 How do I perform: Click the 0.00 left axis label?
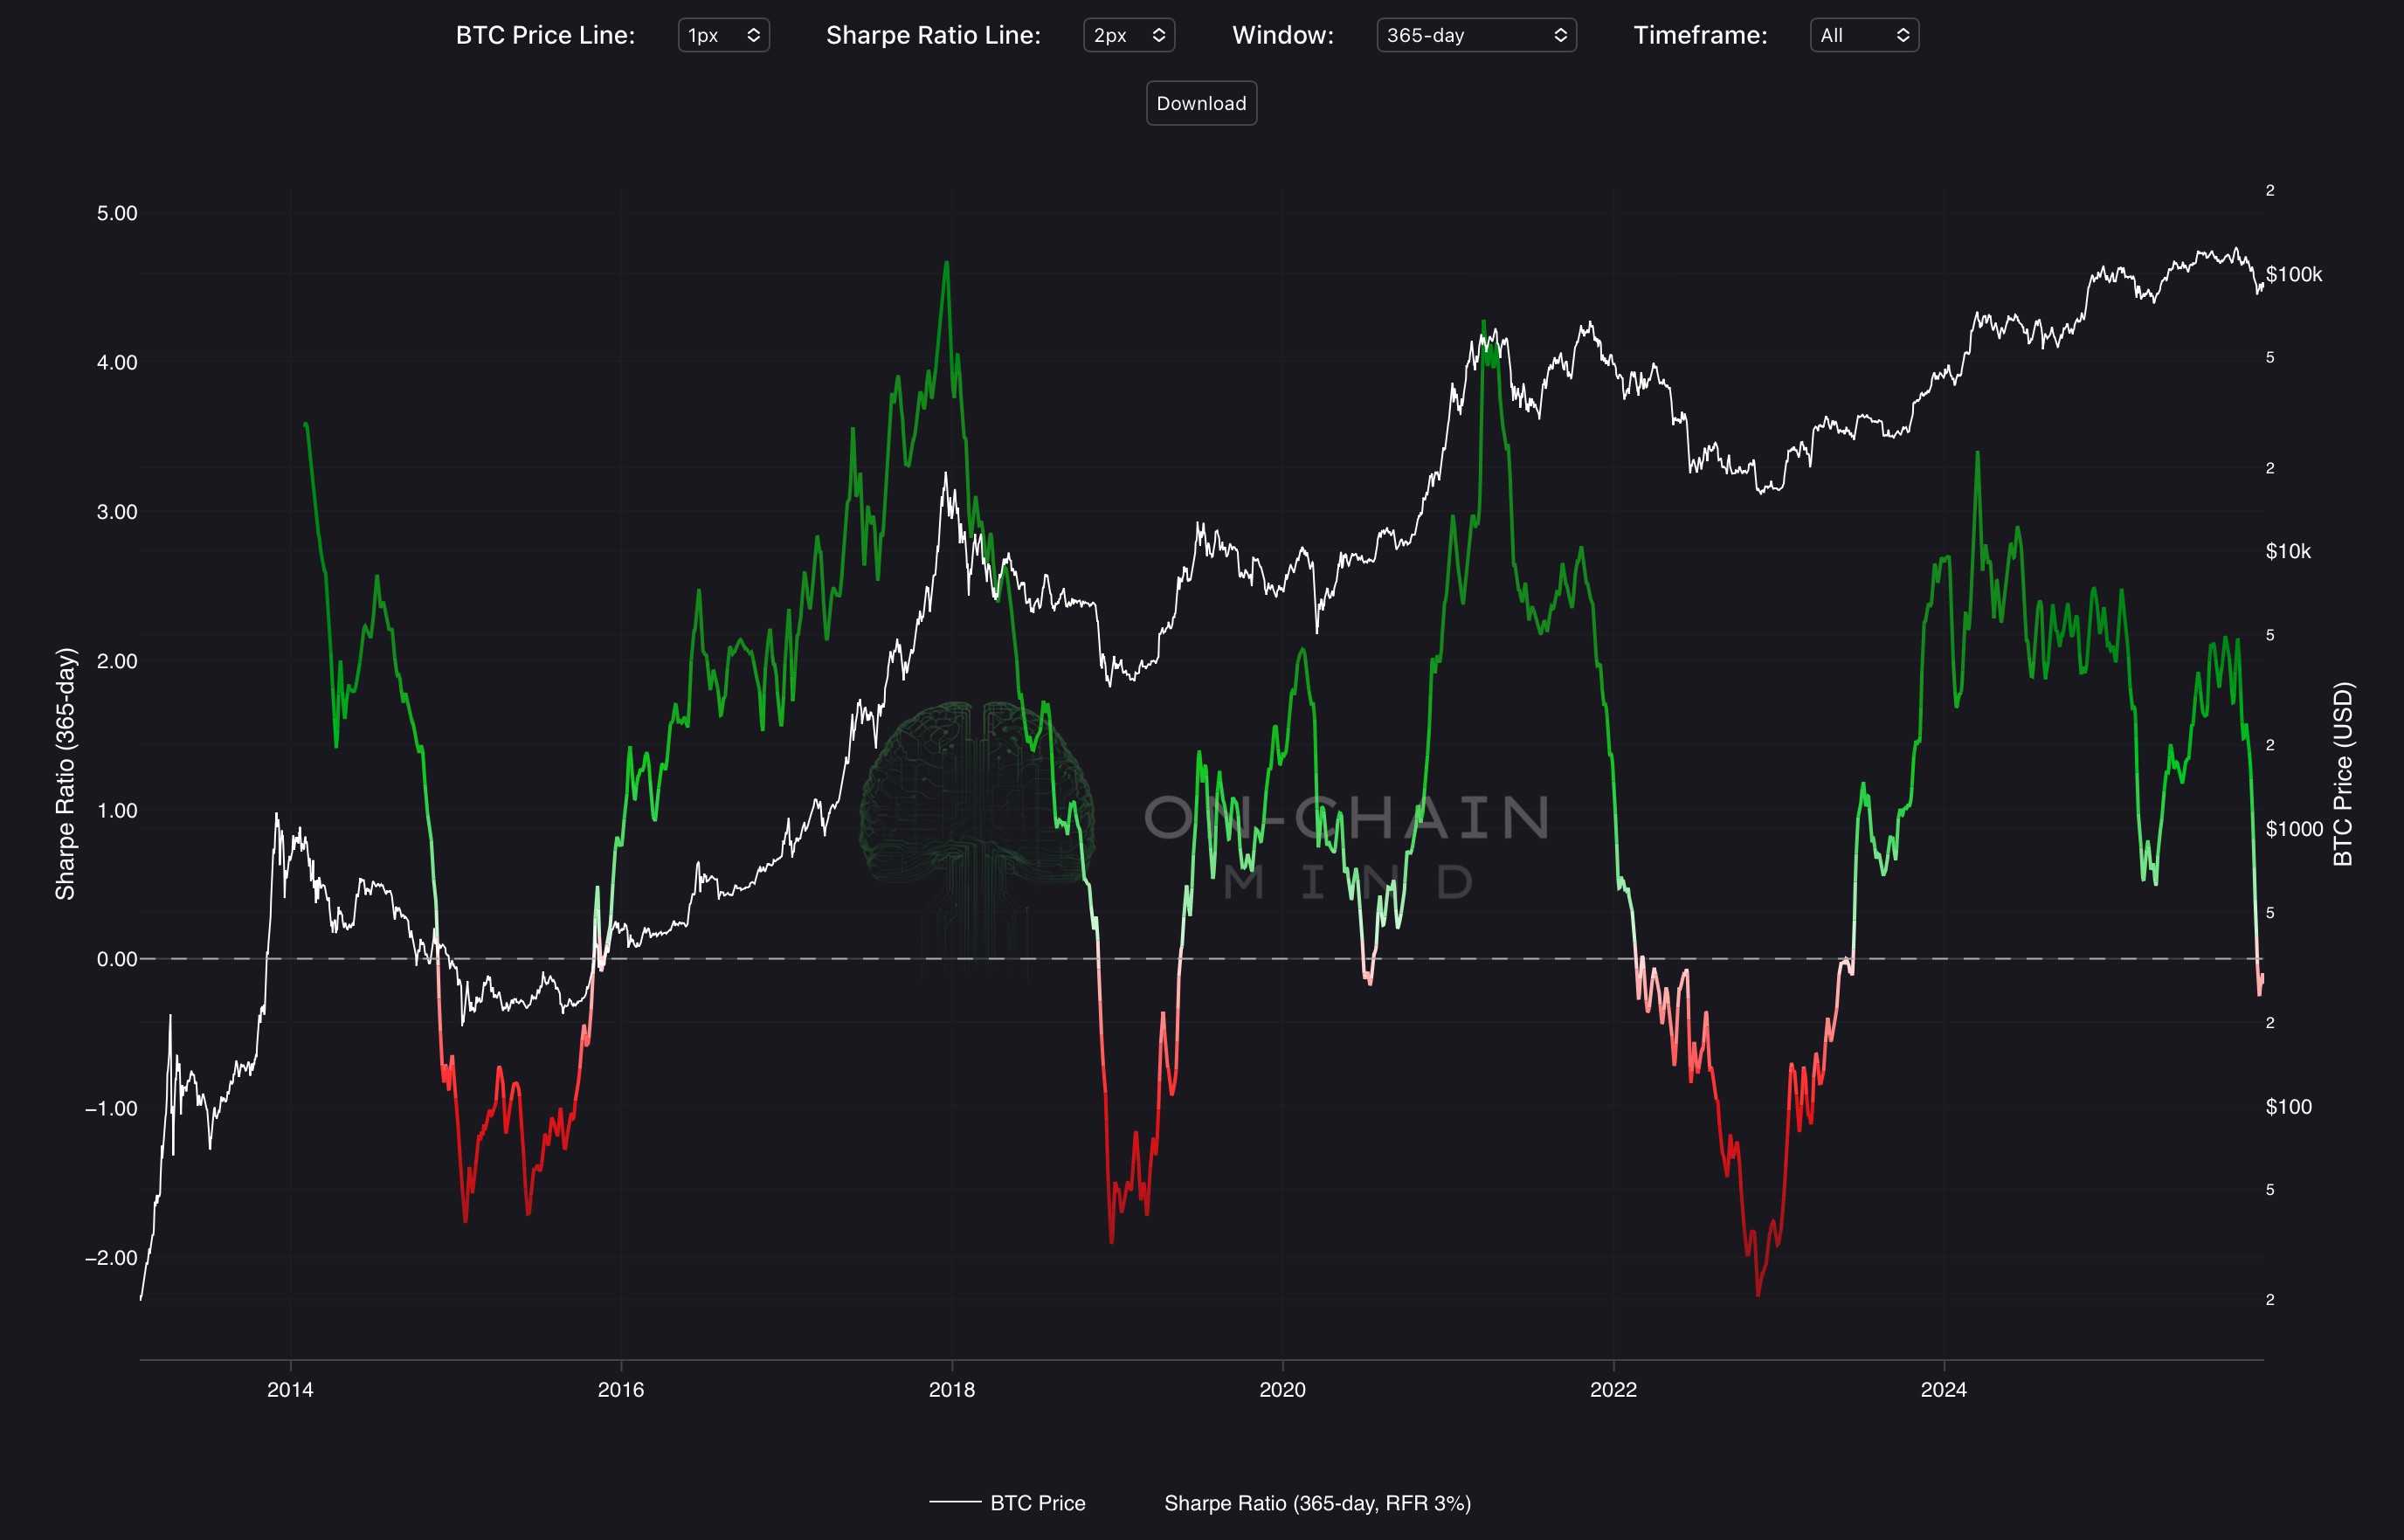(x=116, y=959)
